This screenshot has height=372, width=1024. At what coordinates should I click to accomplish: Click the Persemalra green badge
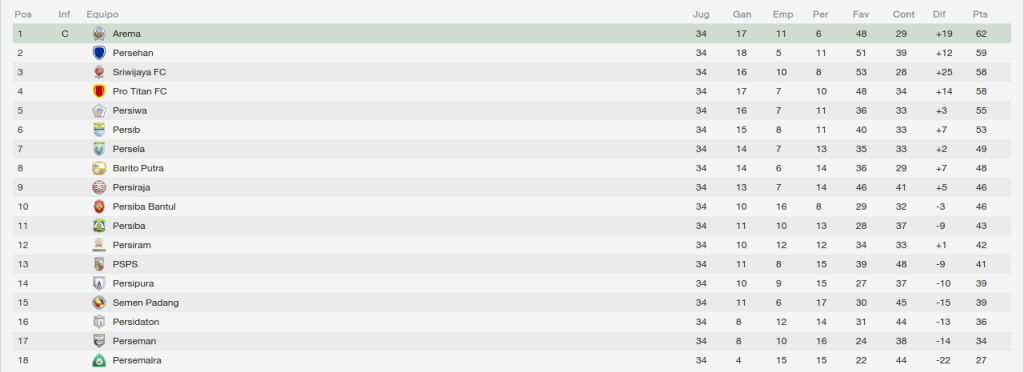[x=99, y=360]
